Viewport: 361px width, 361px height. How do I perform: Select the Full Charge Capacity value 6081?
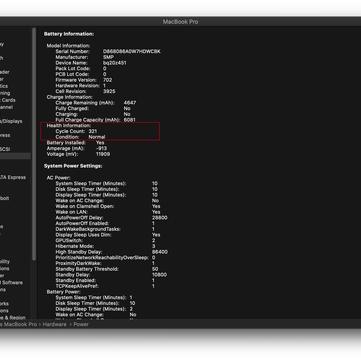click(x=130, y=120)
